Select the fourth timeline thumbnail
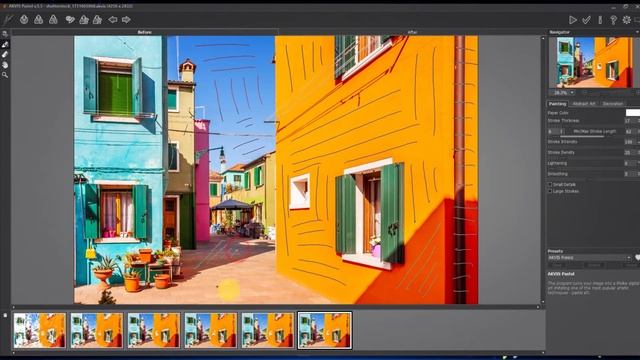Viewport: 640px width, 360px height. tap(211, 330)
